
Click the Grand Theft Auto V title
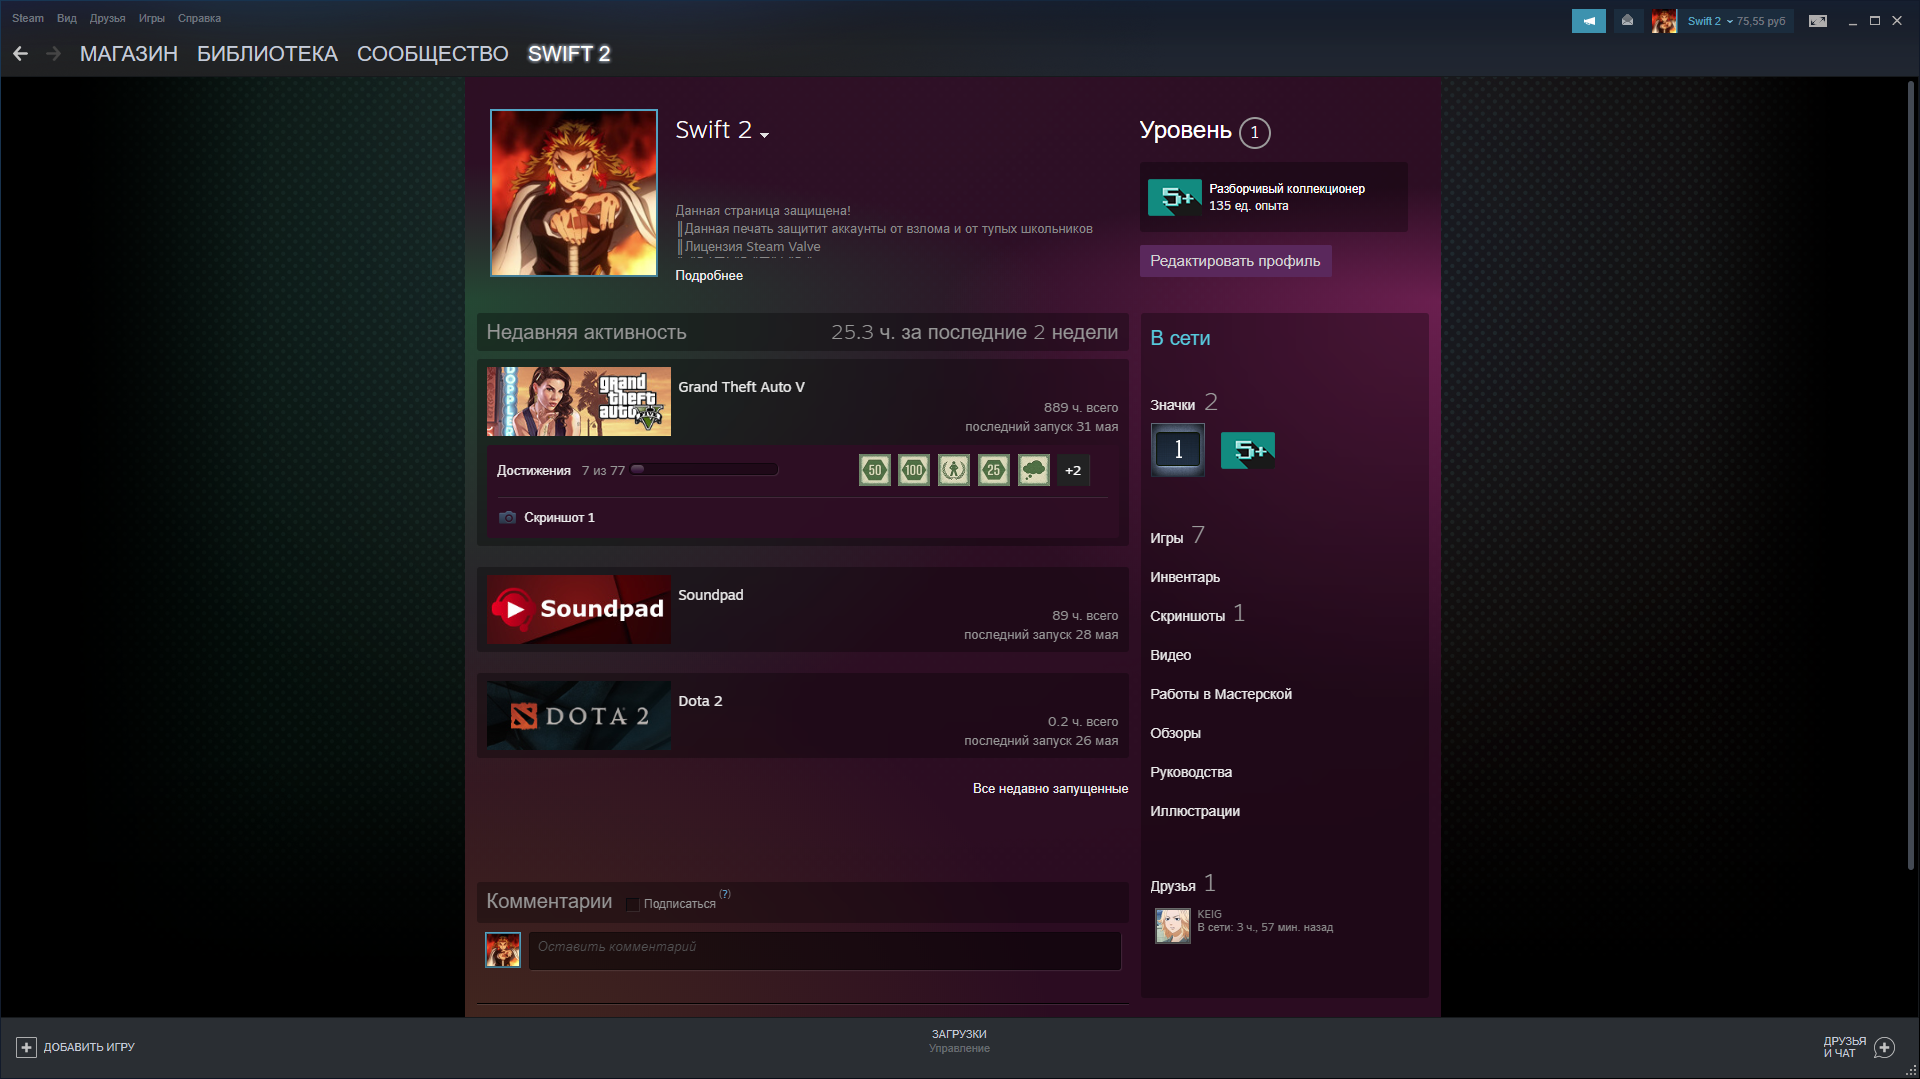741,387
